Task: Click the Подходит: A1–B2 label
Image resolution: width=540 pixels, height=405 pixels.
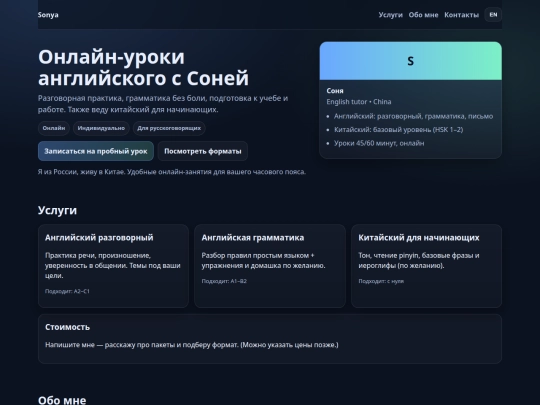Action: [224, 281]
